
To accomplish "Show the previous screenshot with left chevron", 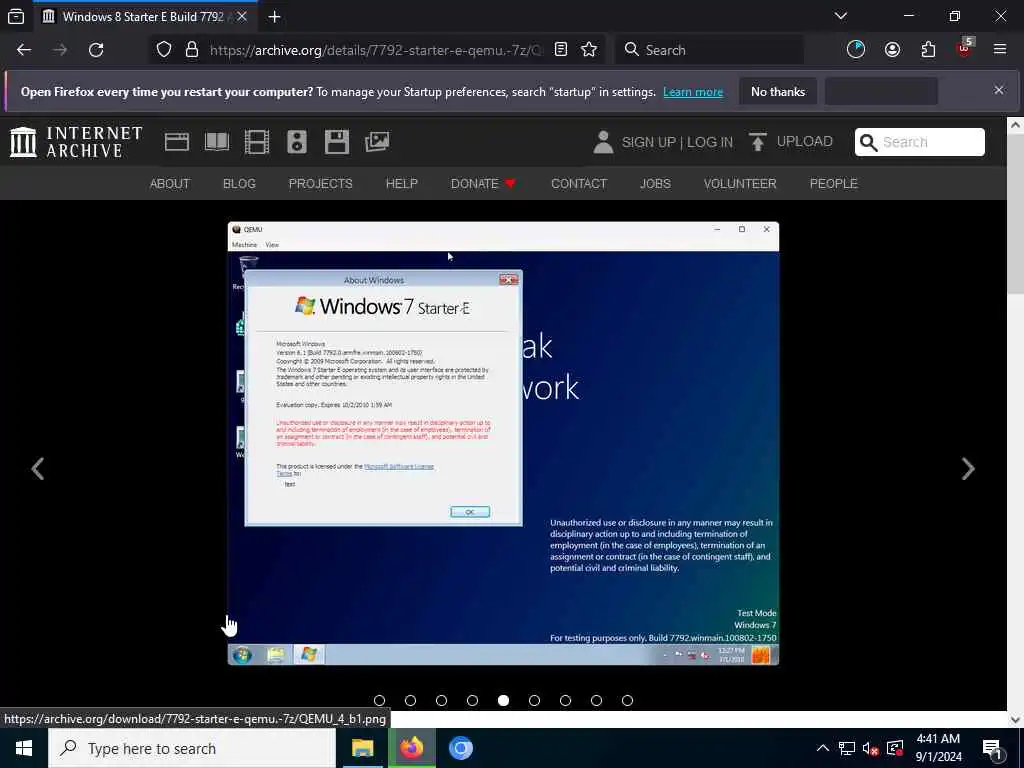I will point(38,468).
